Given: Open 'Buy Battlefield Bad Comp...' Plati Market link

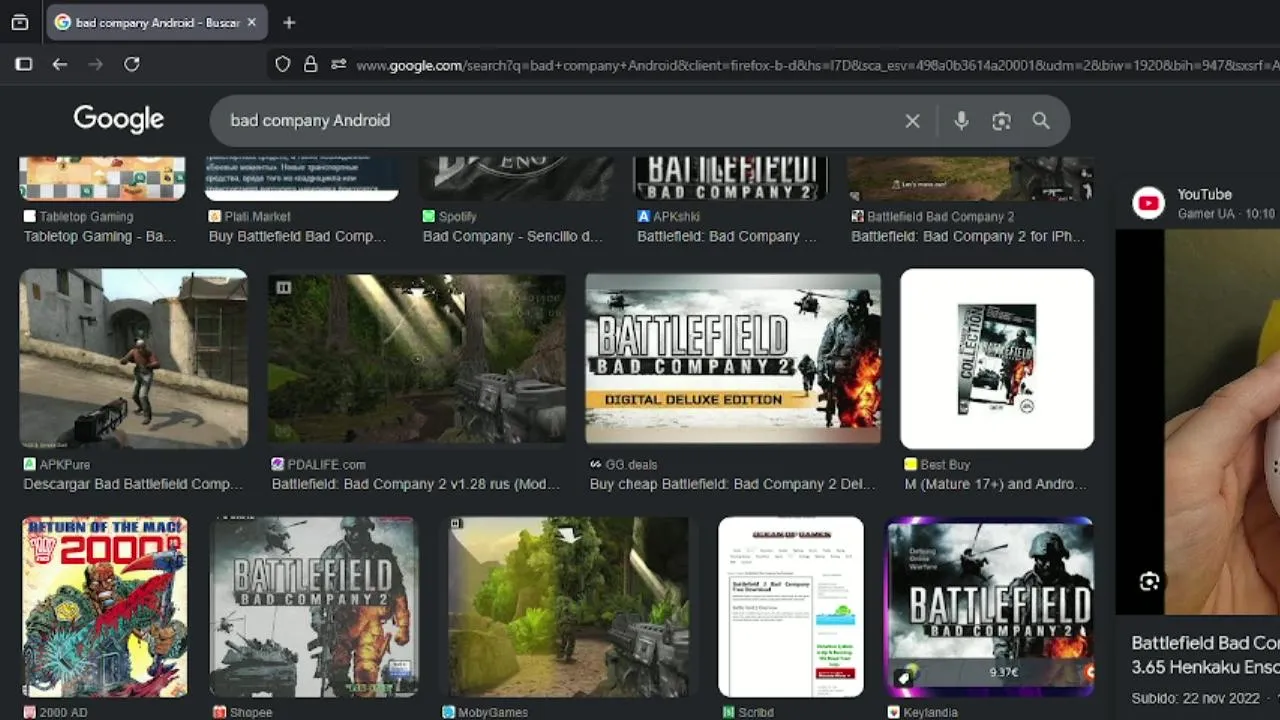Looking at the screenshot, I should (x=297, y=236).
